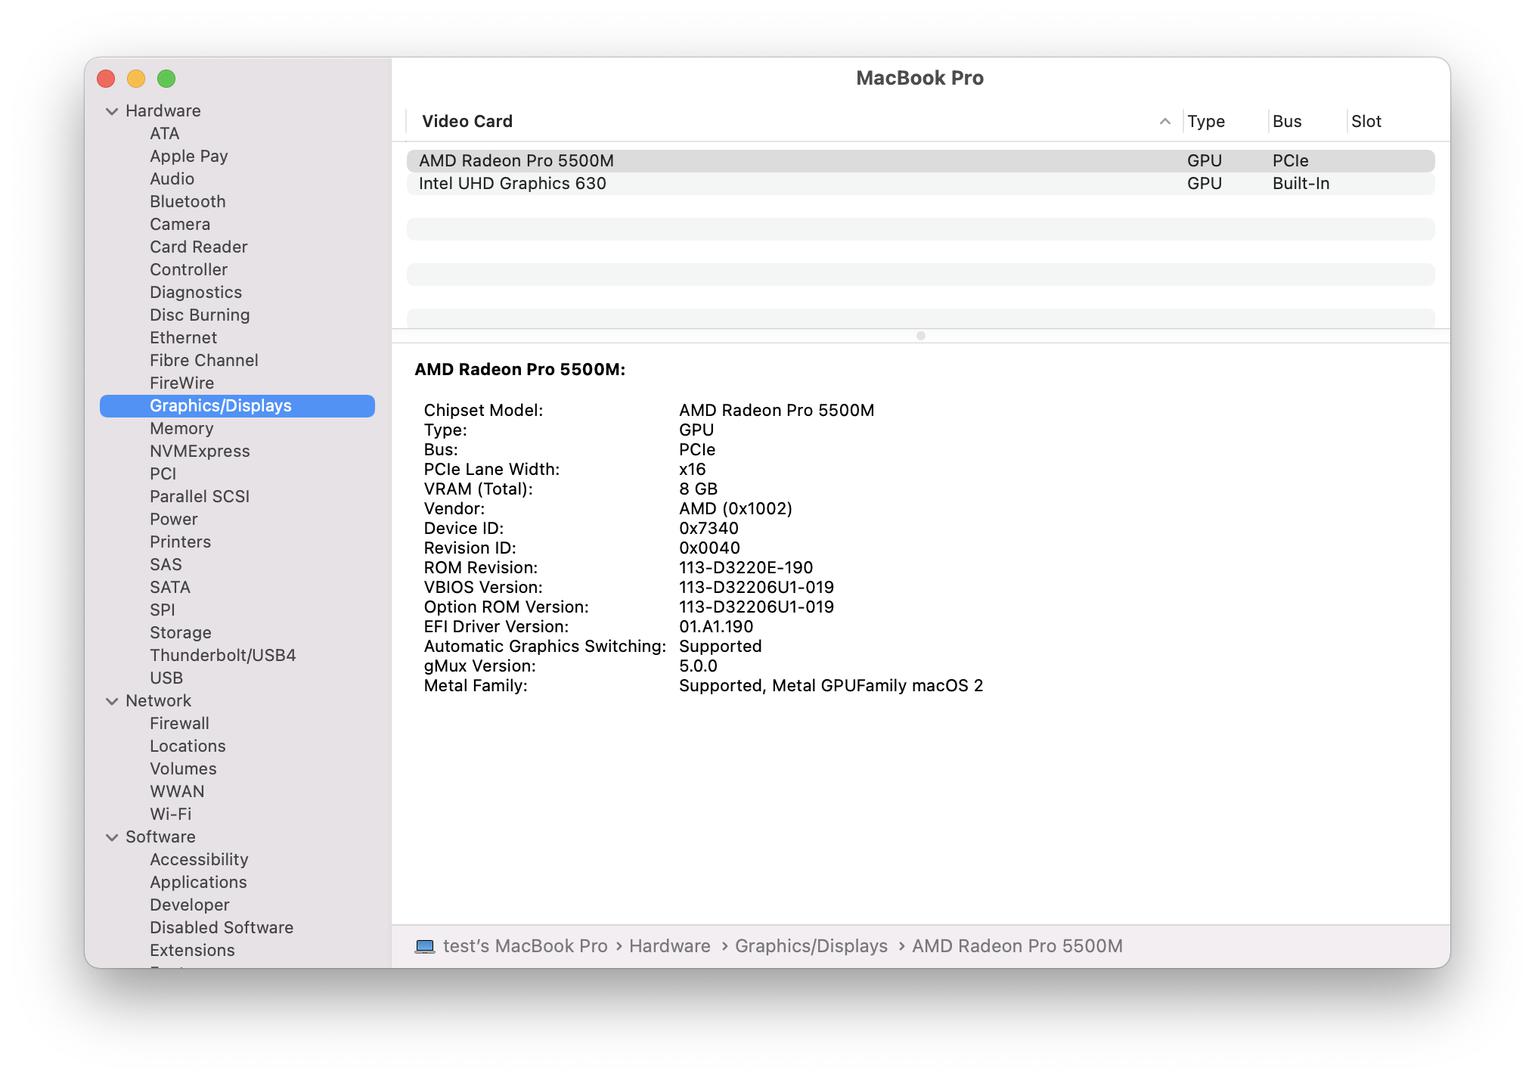Click the Video Card column sort arrow
The width and height of the screenshot is (1535, 1080).
1165,121
